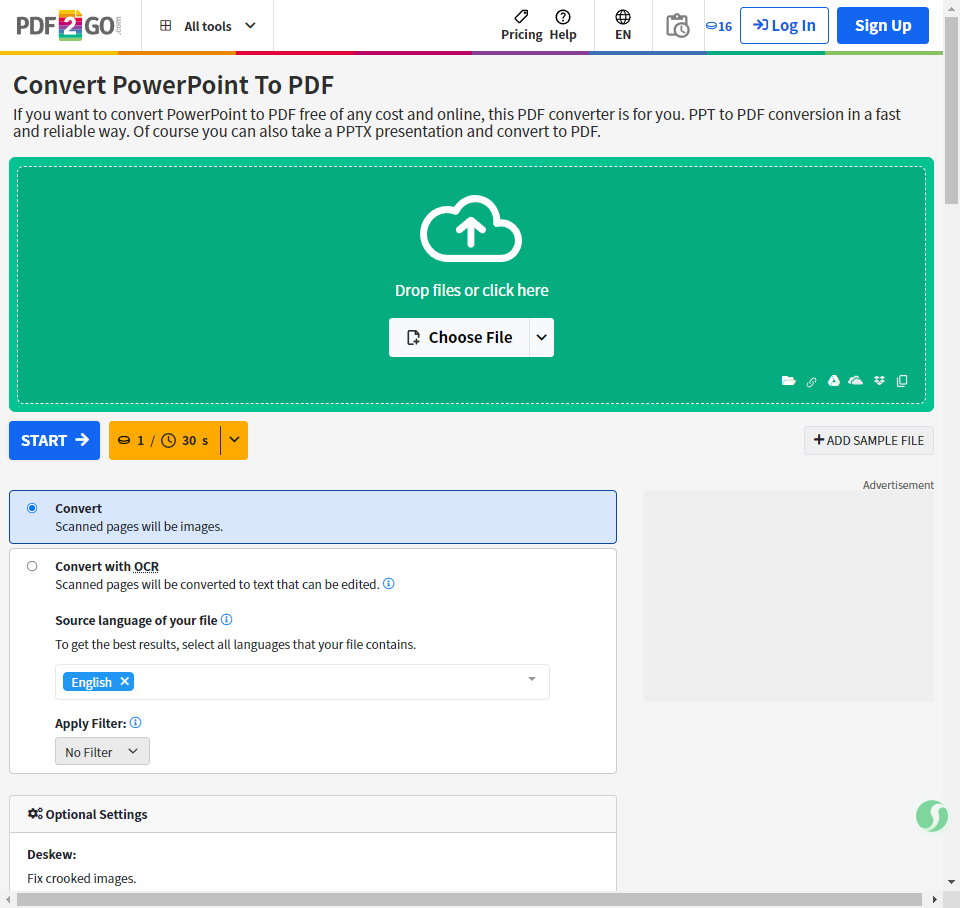Click the vertical scrollbar thumb
Image resolution: width=960 pixels, height=908 pixels.
pos(951,111)
